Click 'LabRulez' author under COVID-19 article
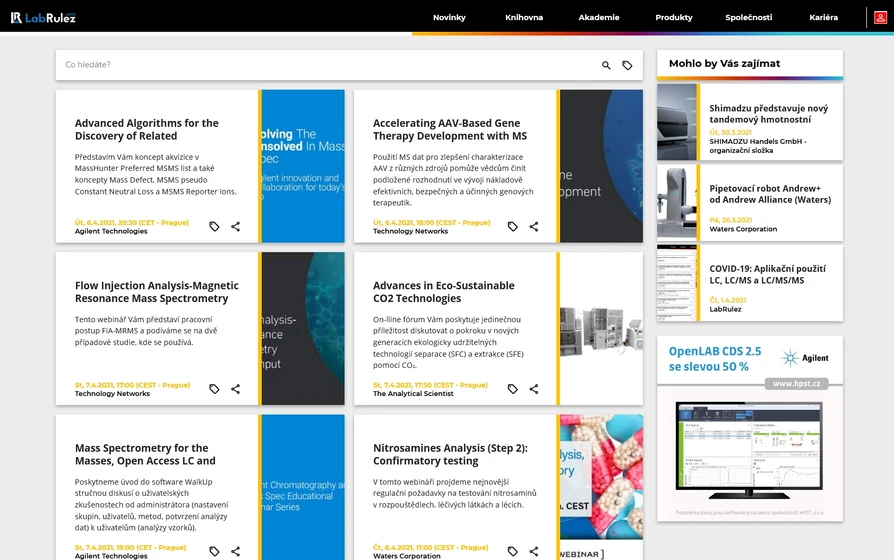The image size is (894, 560). [x=725, y=309]
